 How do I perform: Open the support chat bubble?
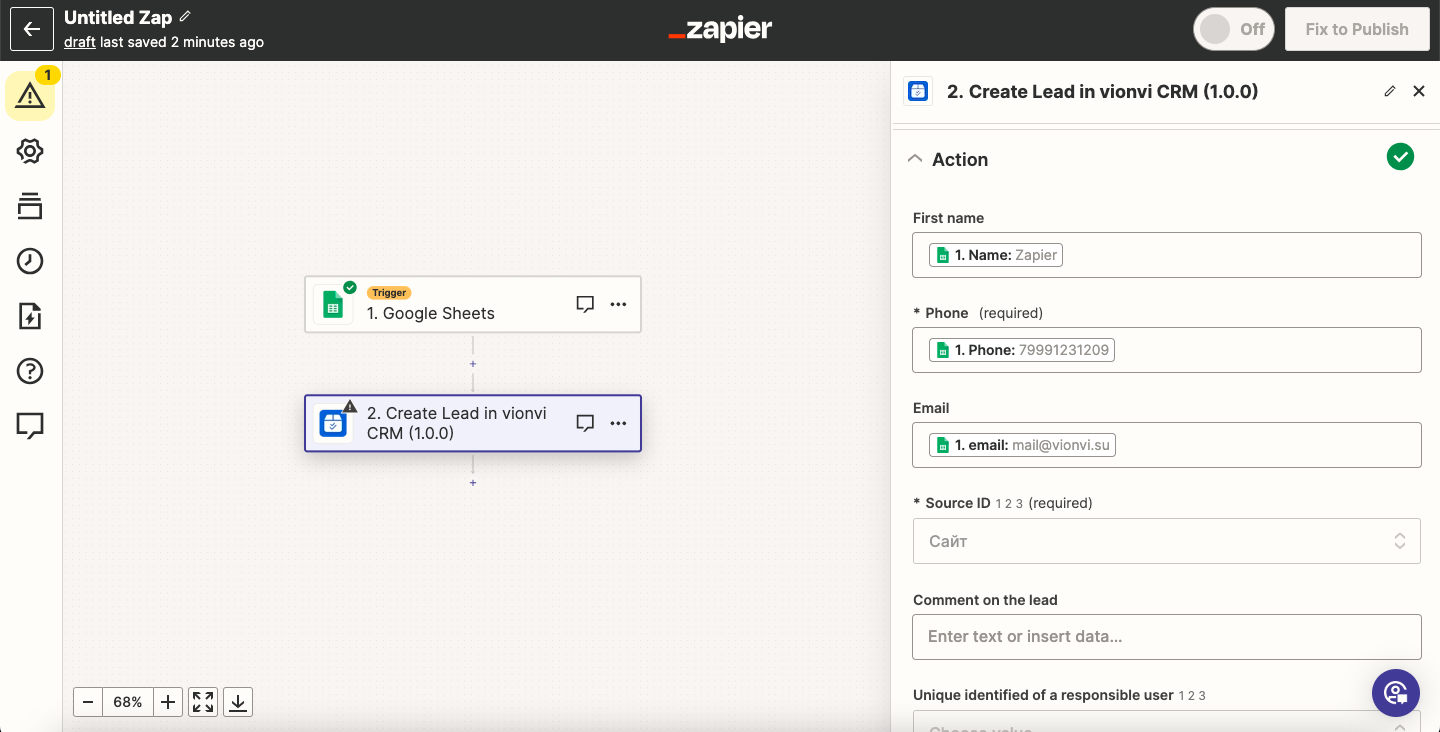(1396, 693)
